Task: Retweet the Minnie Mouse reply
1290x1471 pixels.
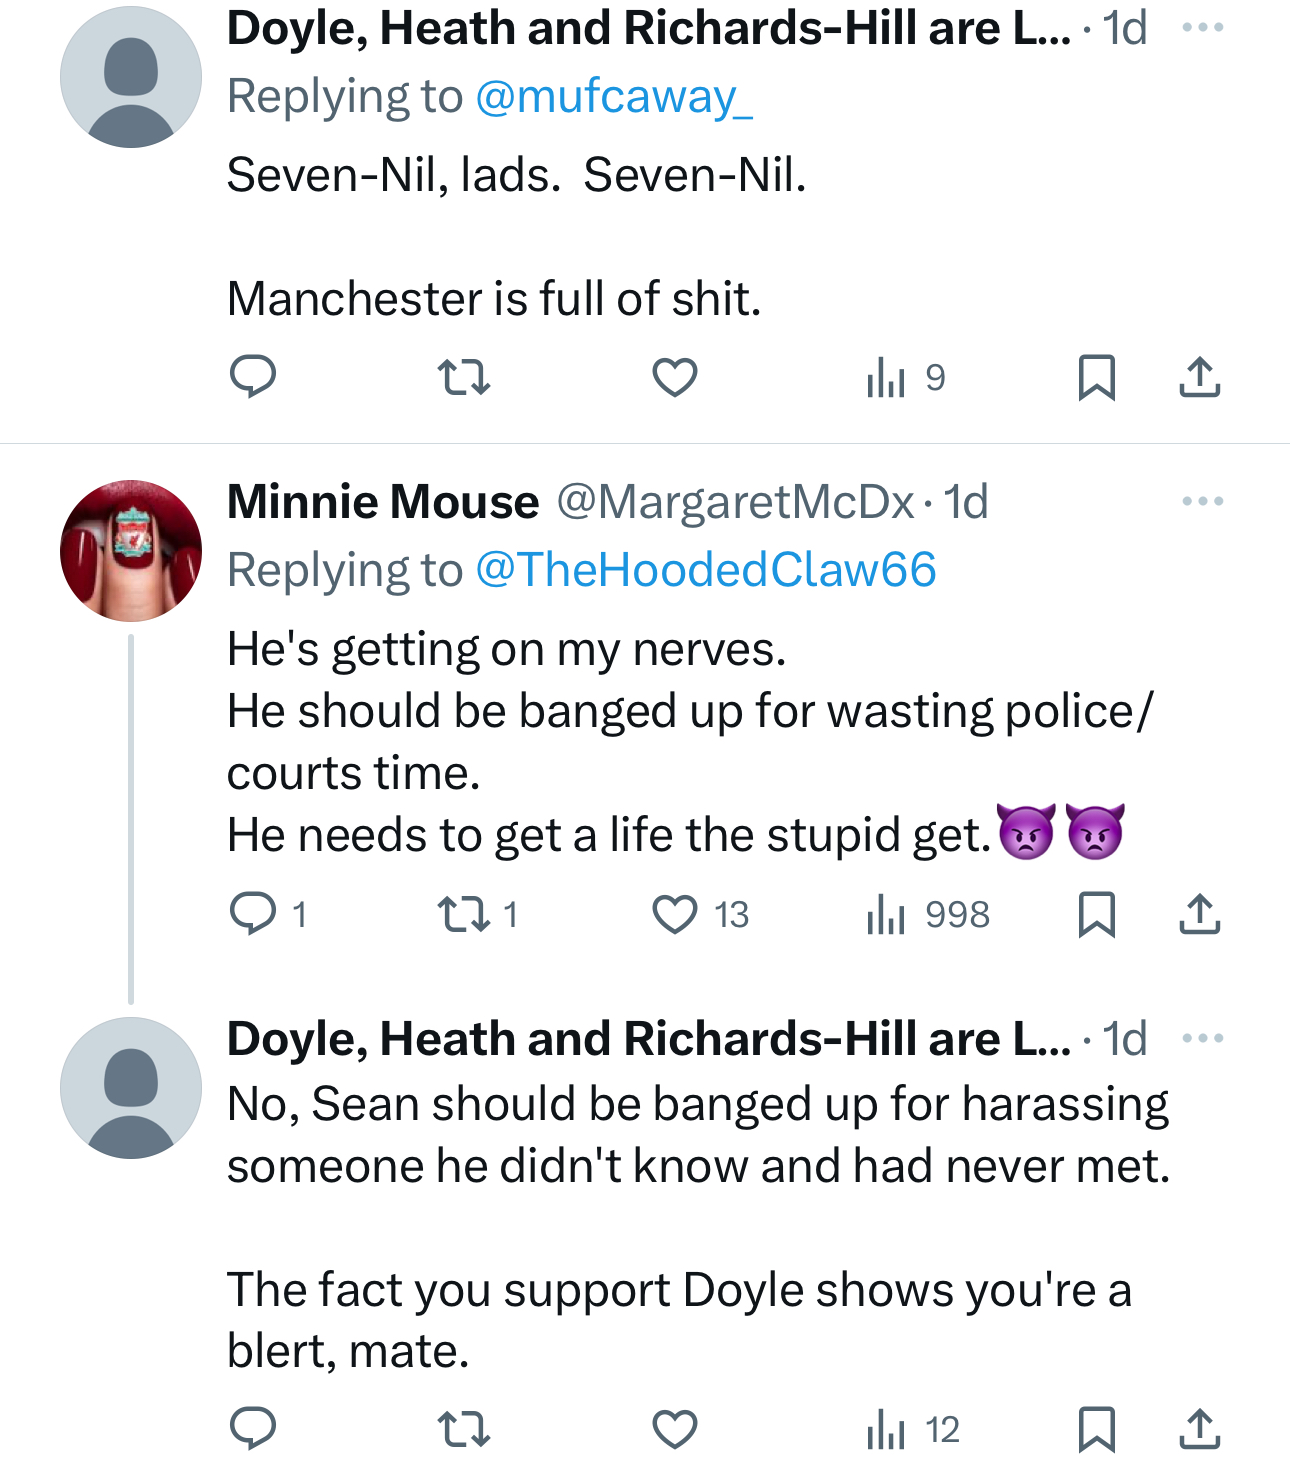Action: (x=465, y=914)
